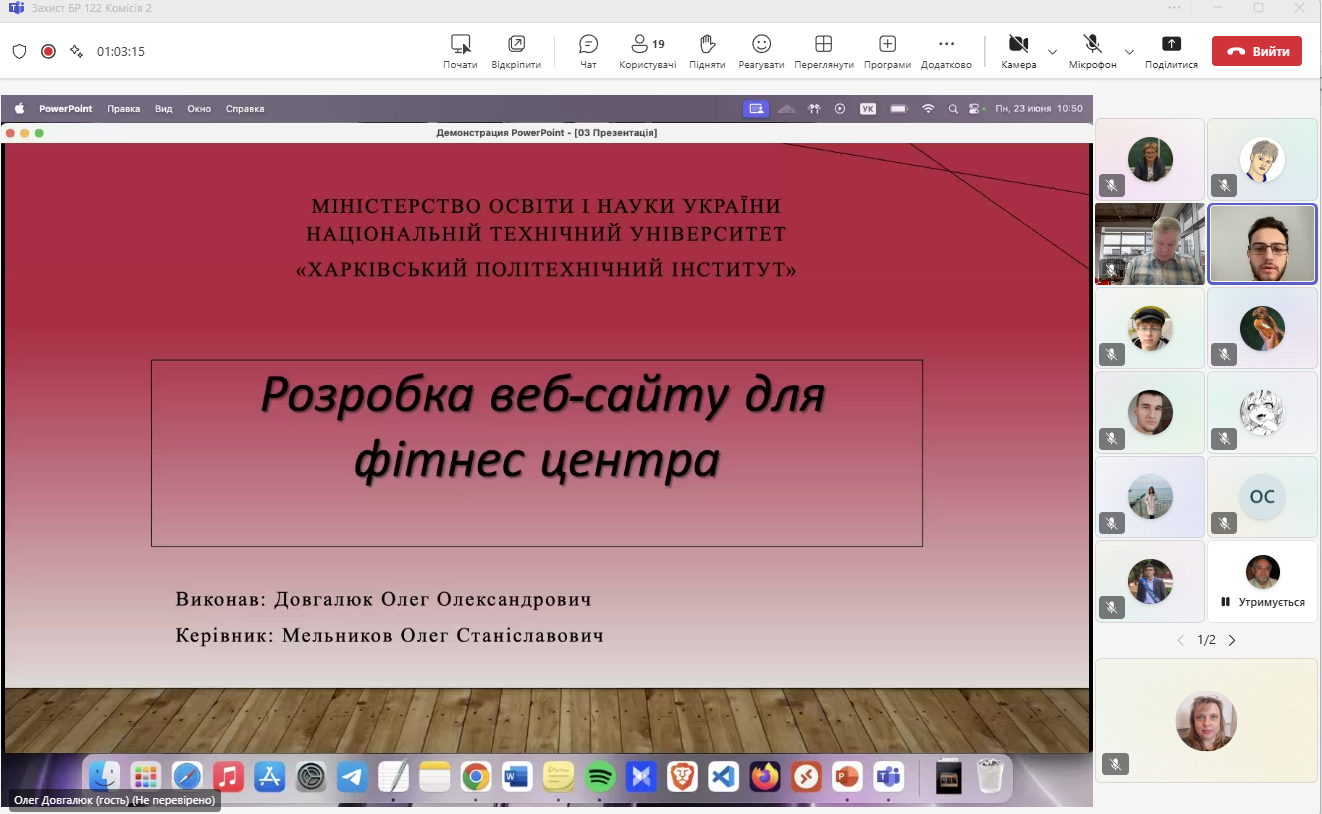Select the OC participant tile

(x=1262, y=497)
